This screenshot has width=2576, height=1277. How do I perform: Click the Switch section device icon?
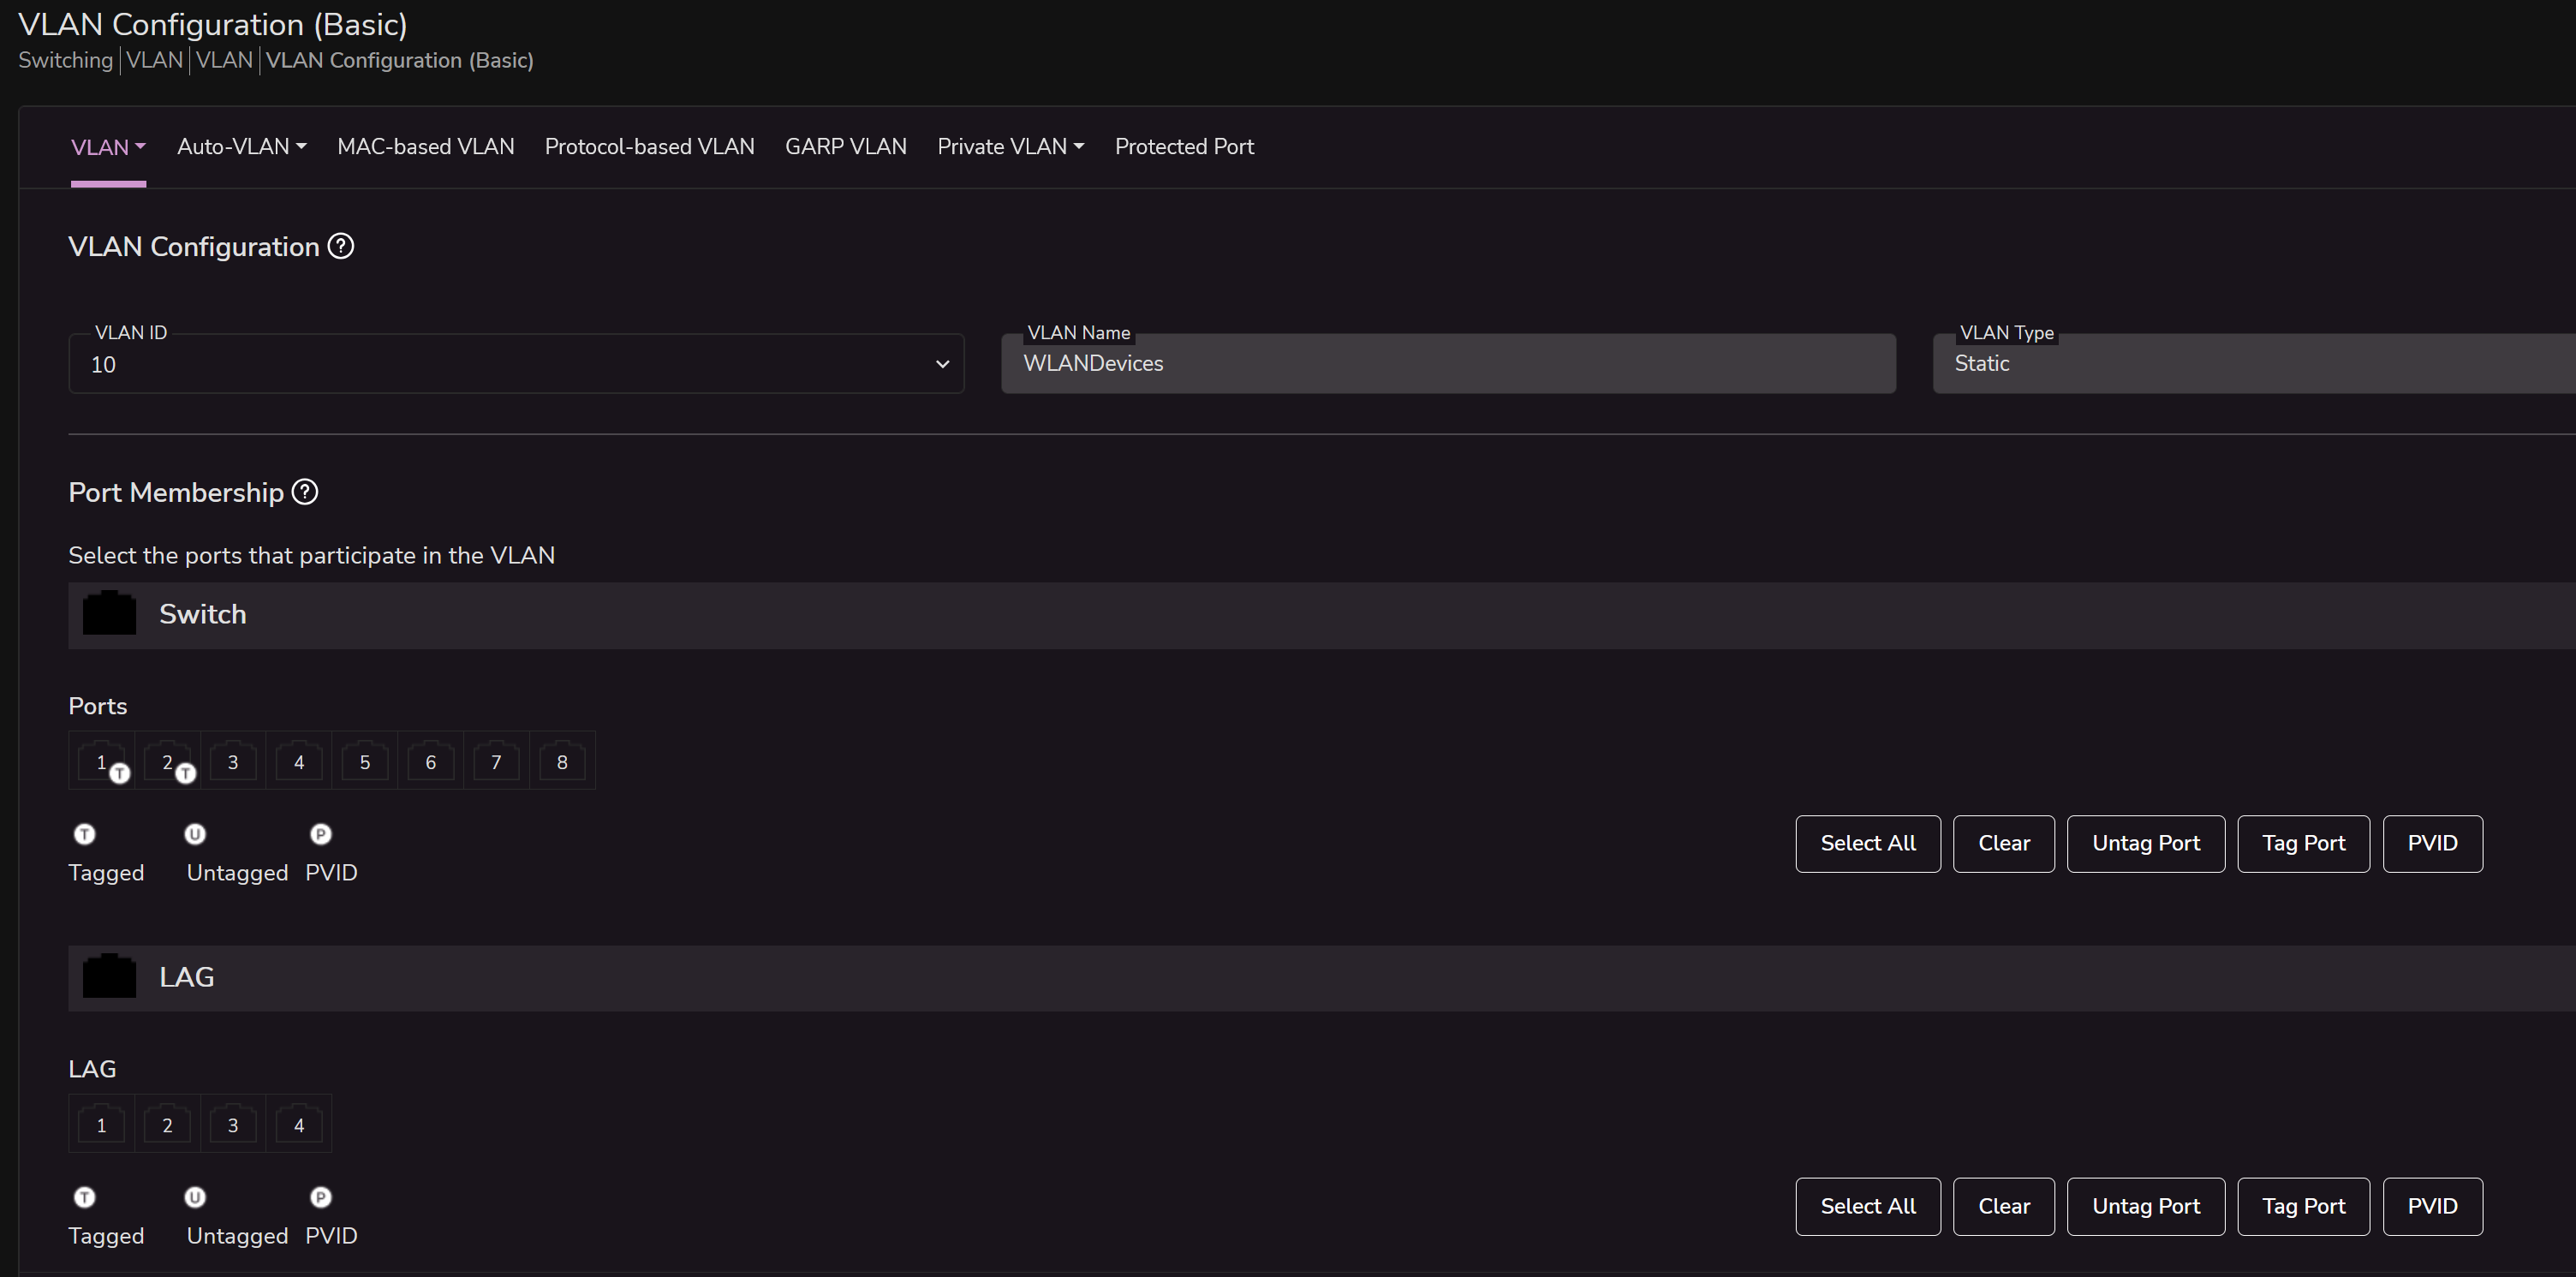click(x=109, y=614)
